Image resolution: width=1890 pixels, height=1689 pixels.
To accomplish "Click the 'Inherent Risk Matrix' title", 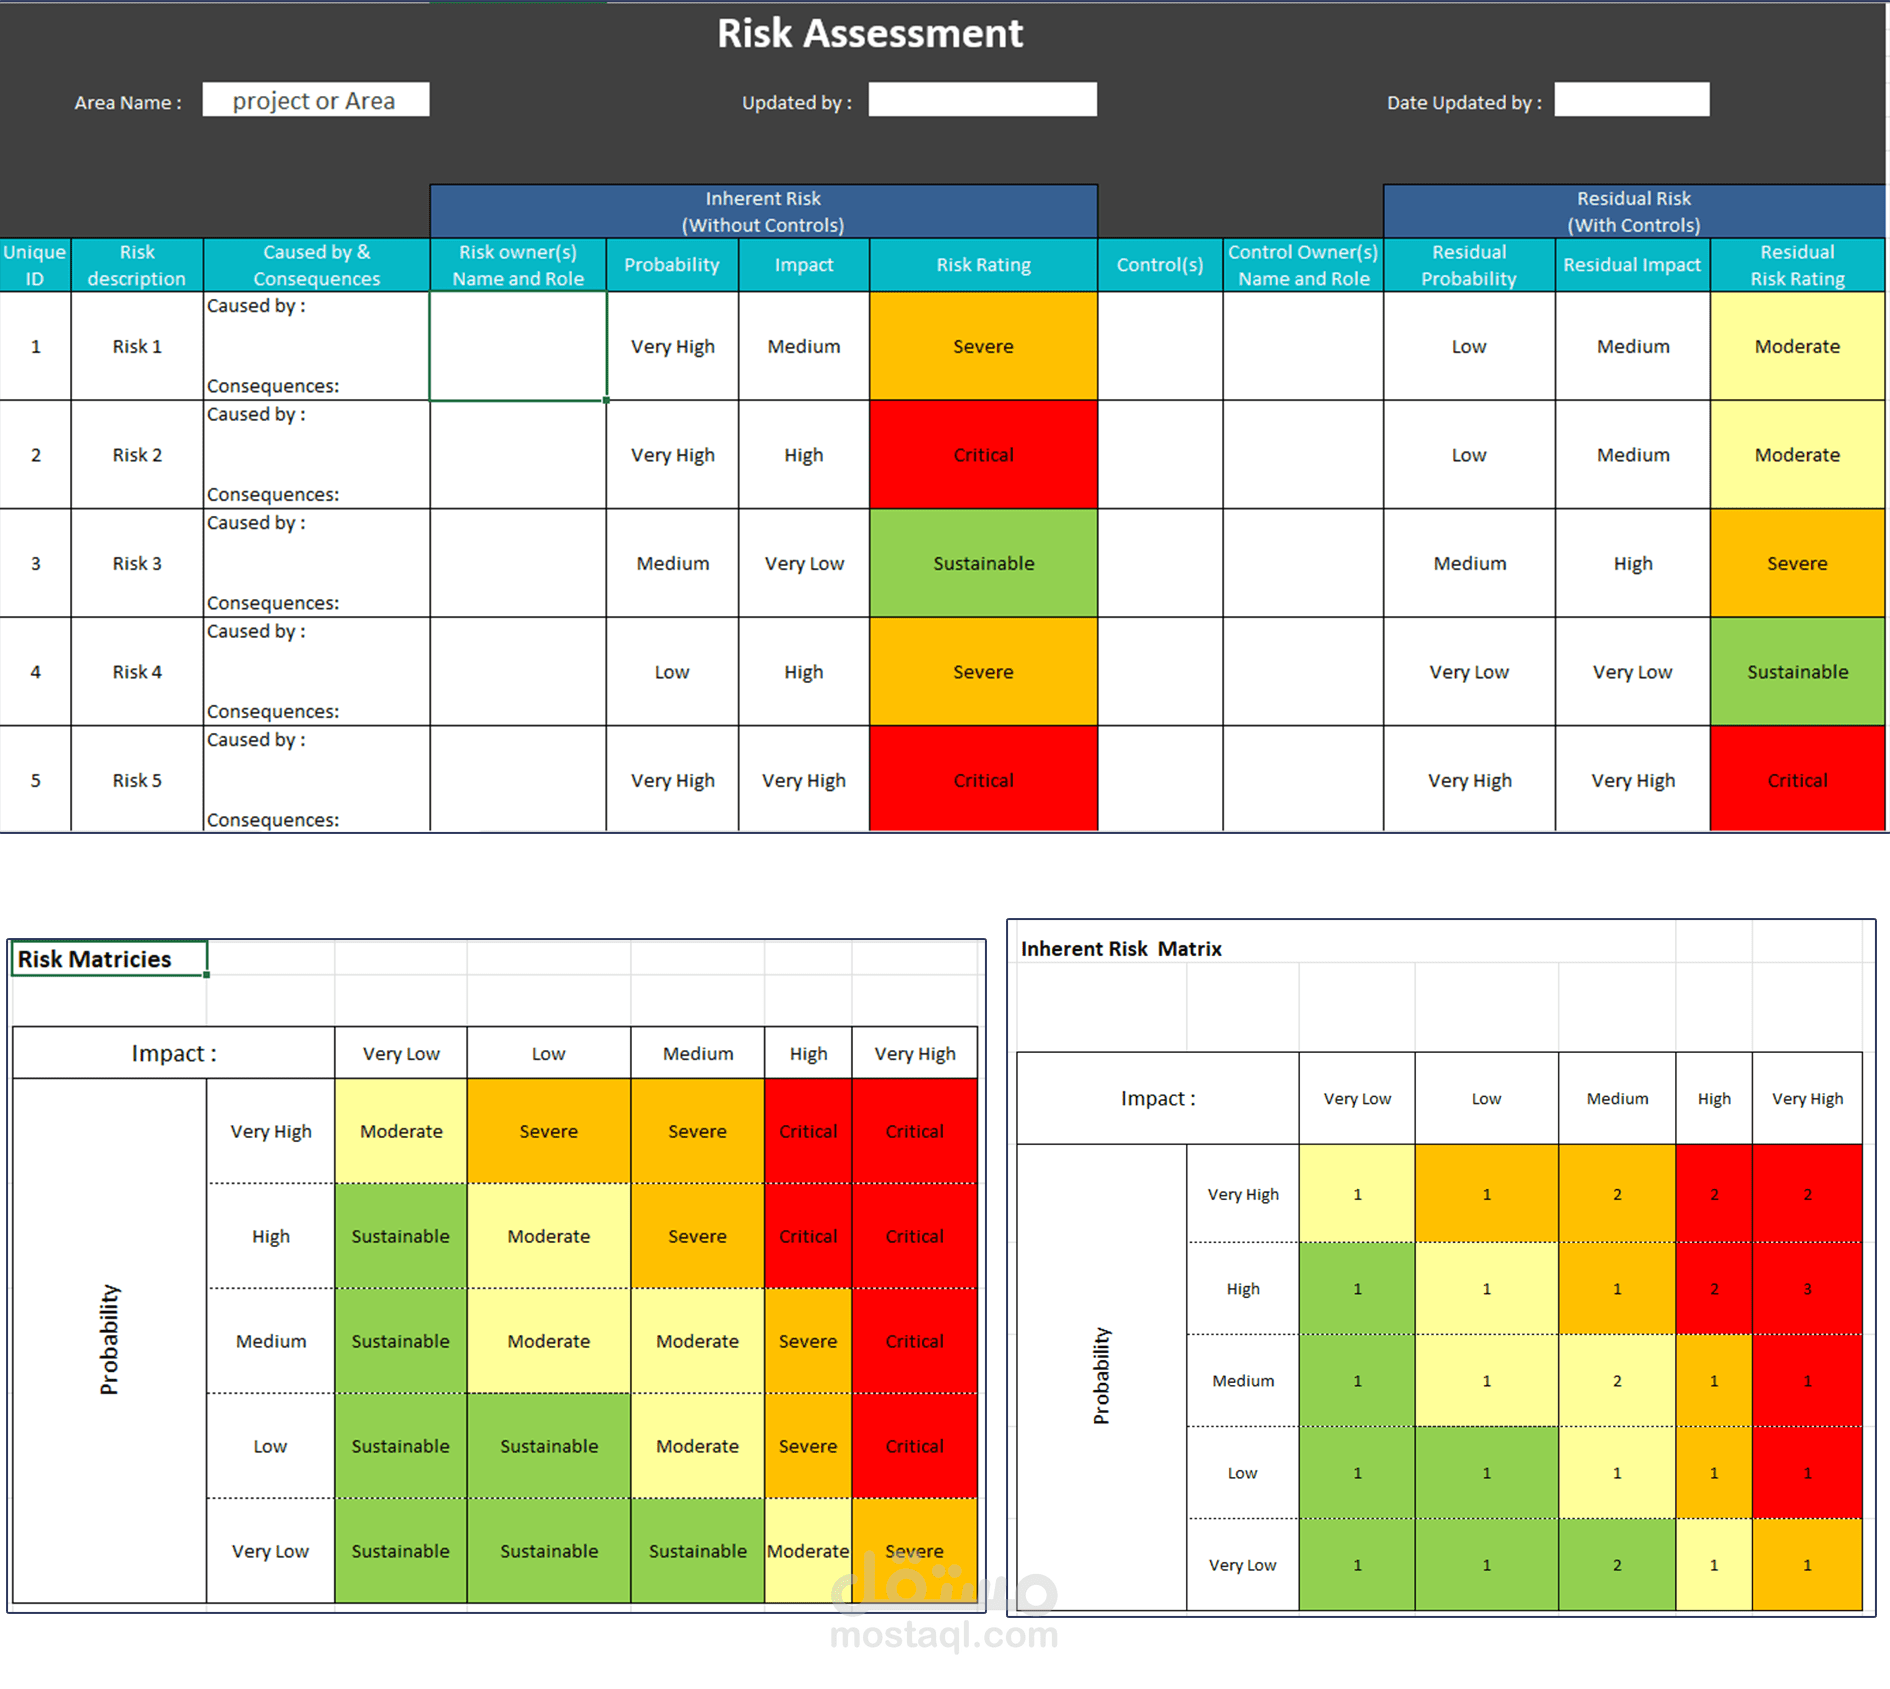I will (1122, 948).
